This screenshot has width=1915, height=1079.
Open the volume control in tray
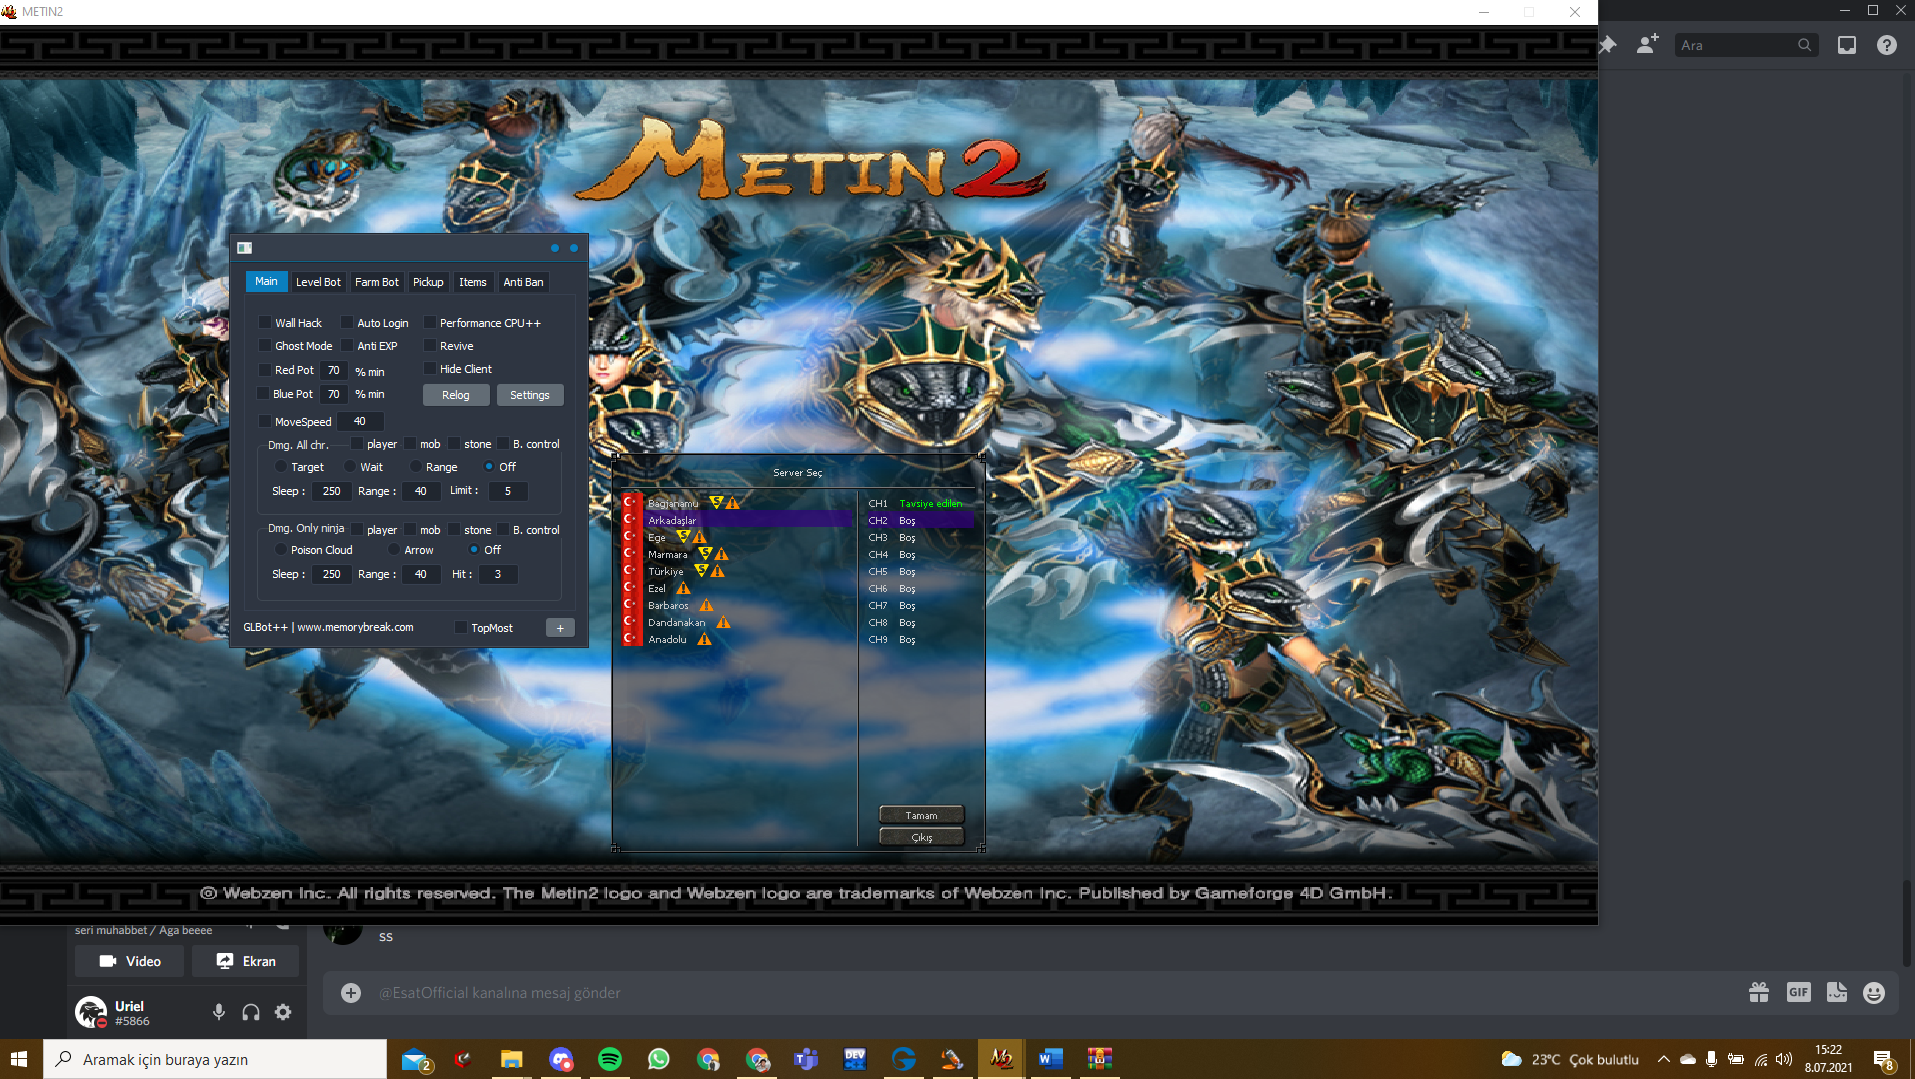(x=1784, y=1059)
